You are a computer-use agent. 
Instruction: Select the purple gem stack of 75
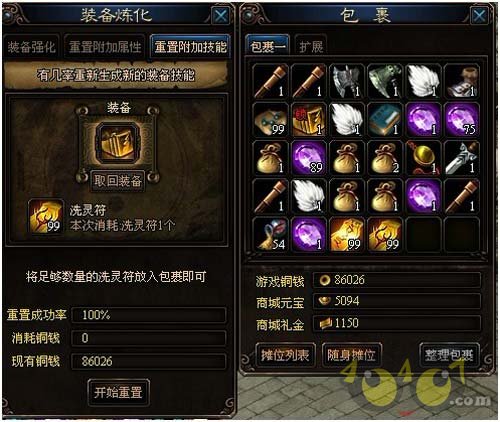pyautogui.click(x=461, y=120)
